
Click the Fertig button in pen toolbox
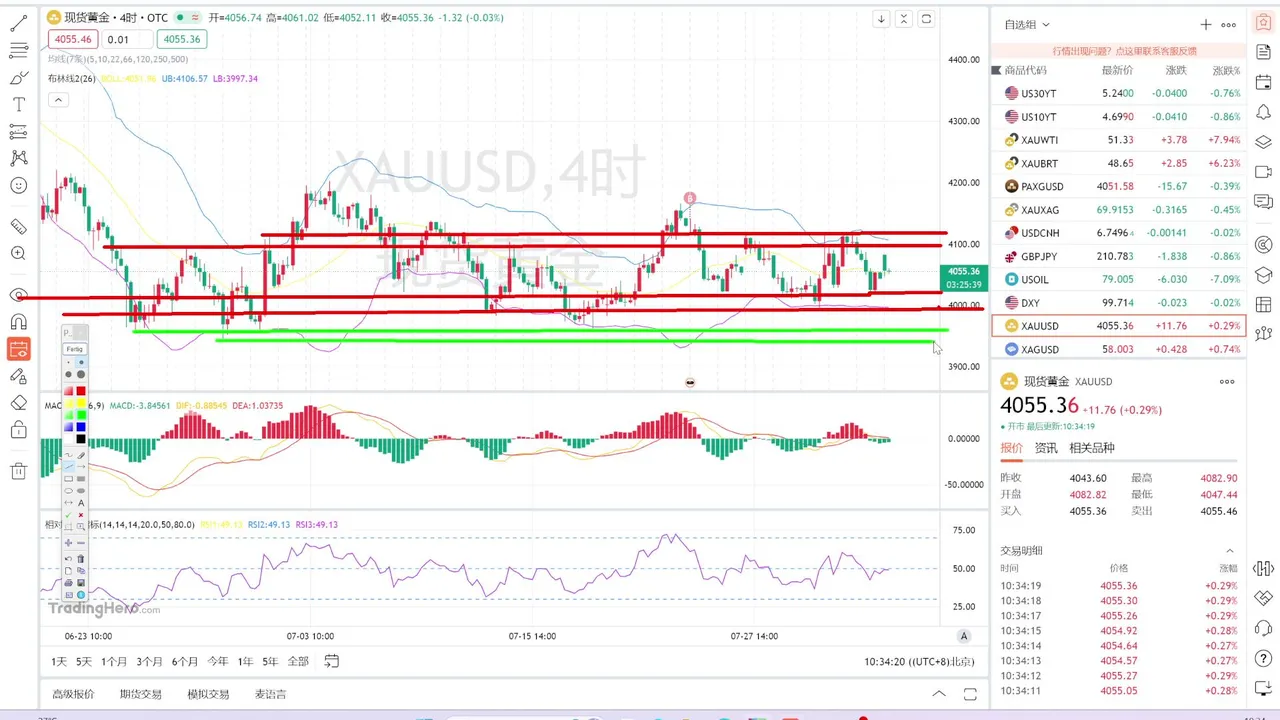coord(75,349)
